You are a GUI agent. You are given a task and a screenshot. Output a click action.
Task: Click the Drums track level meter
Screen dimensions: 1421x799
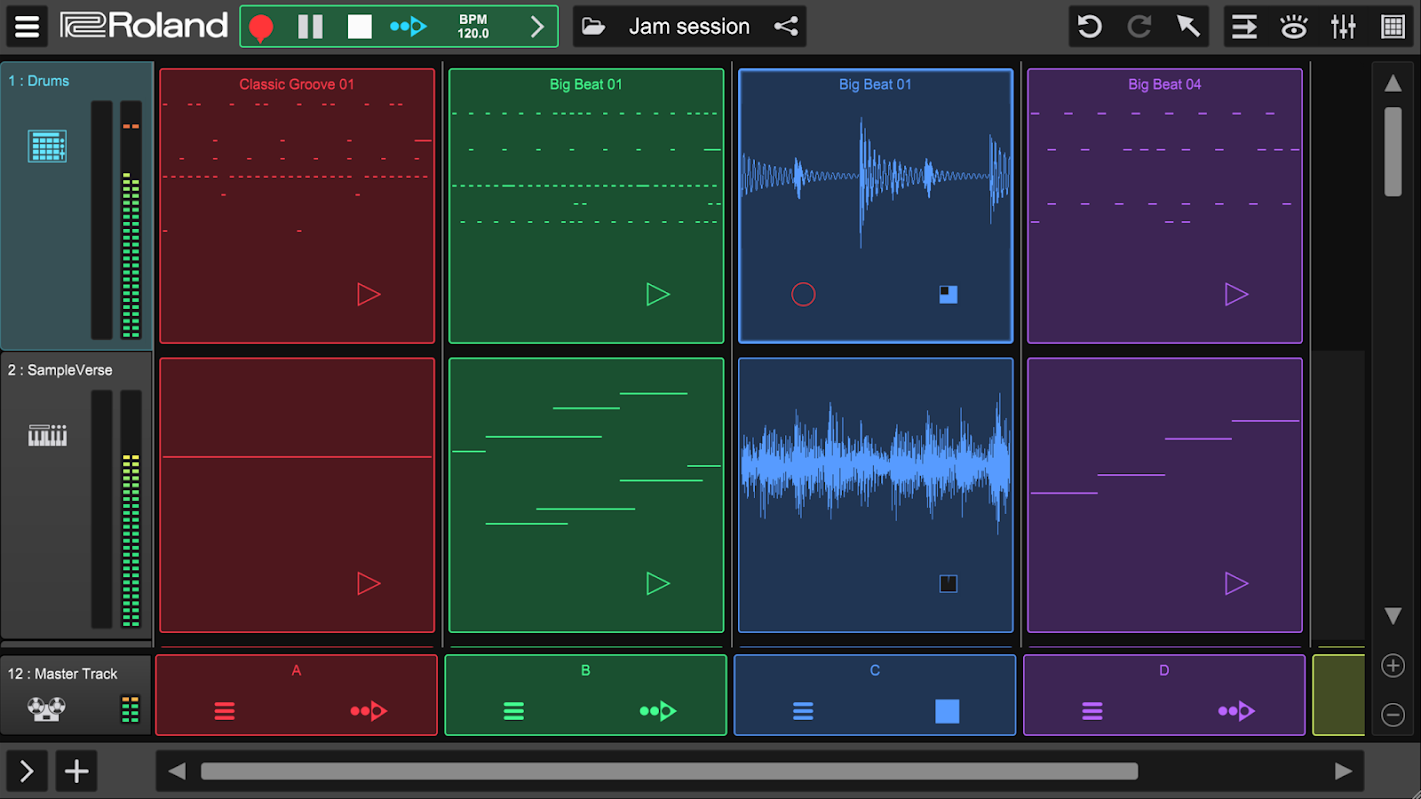pos(131,220)
